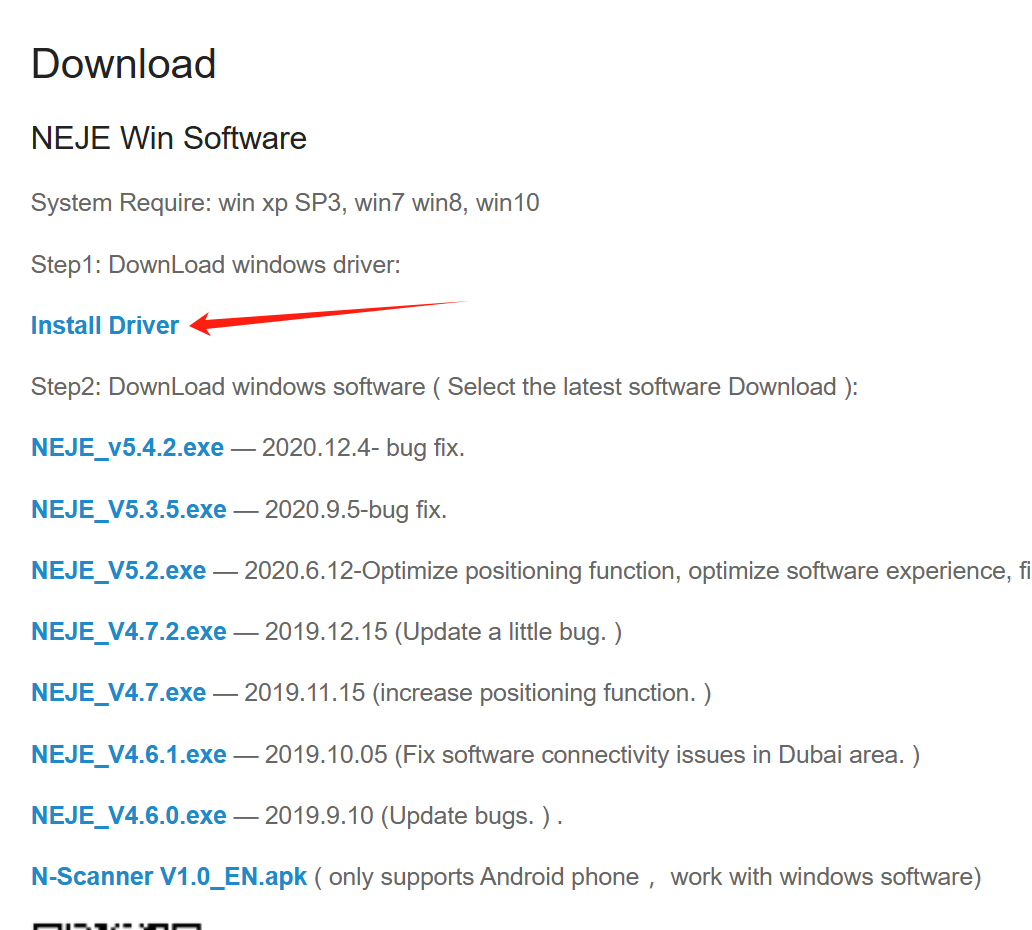The height and width of the screenshot is (930, 1032).
Task: Download NEJE_V5.2.exe
Action: point(118,571)
